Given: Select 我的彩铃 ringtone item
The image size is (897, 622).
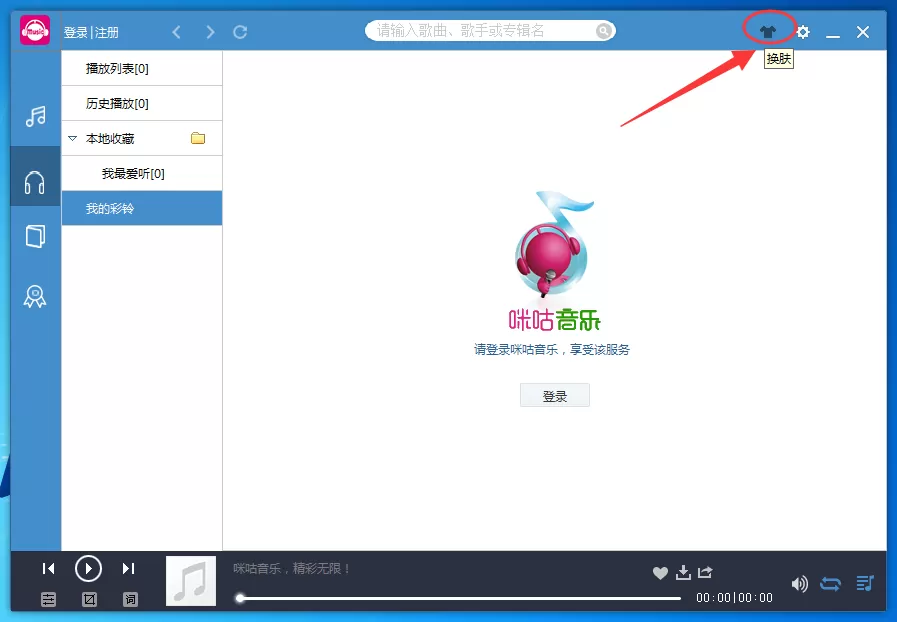Looking at the screenshot, I should click(x=142, y=208).
